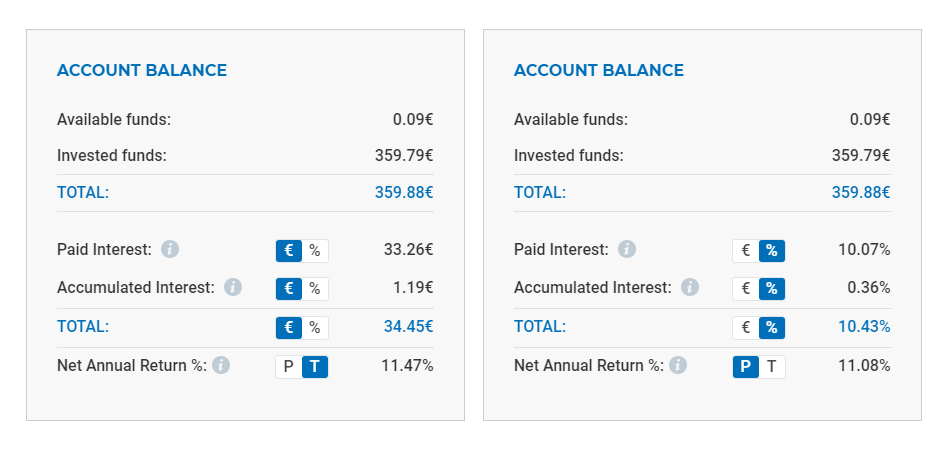Click the 10.43% total interest value
The width and height of the screenshot is (950, 450).
coord(865,326)
